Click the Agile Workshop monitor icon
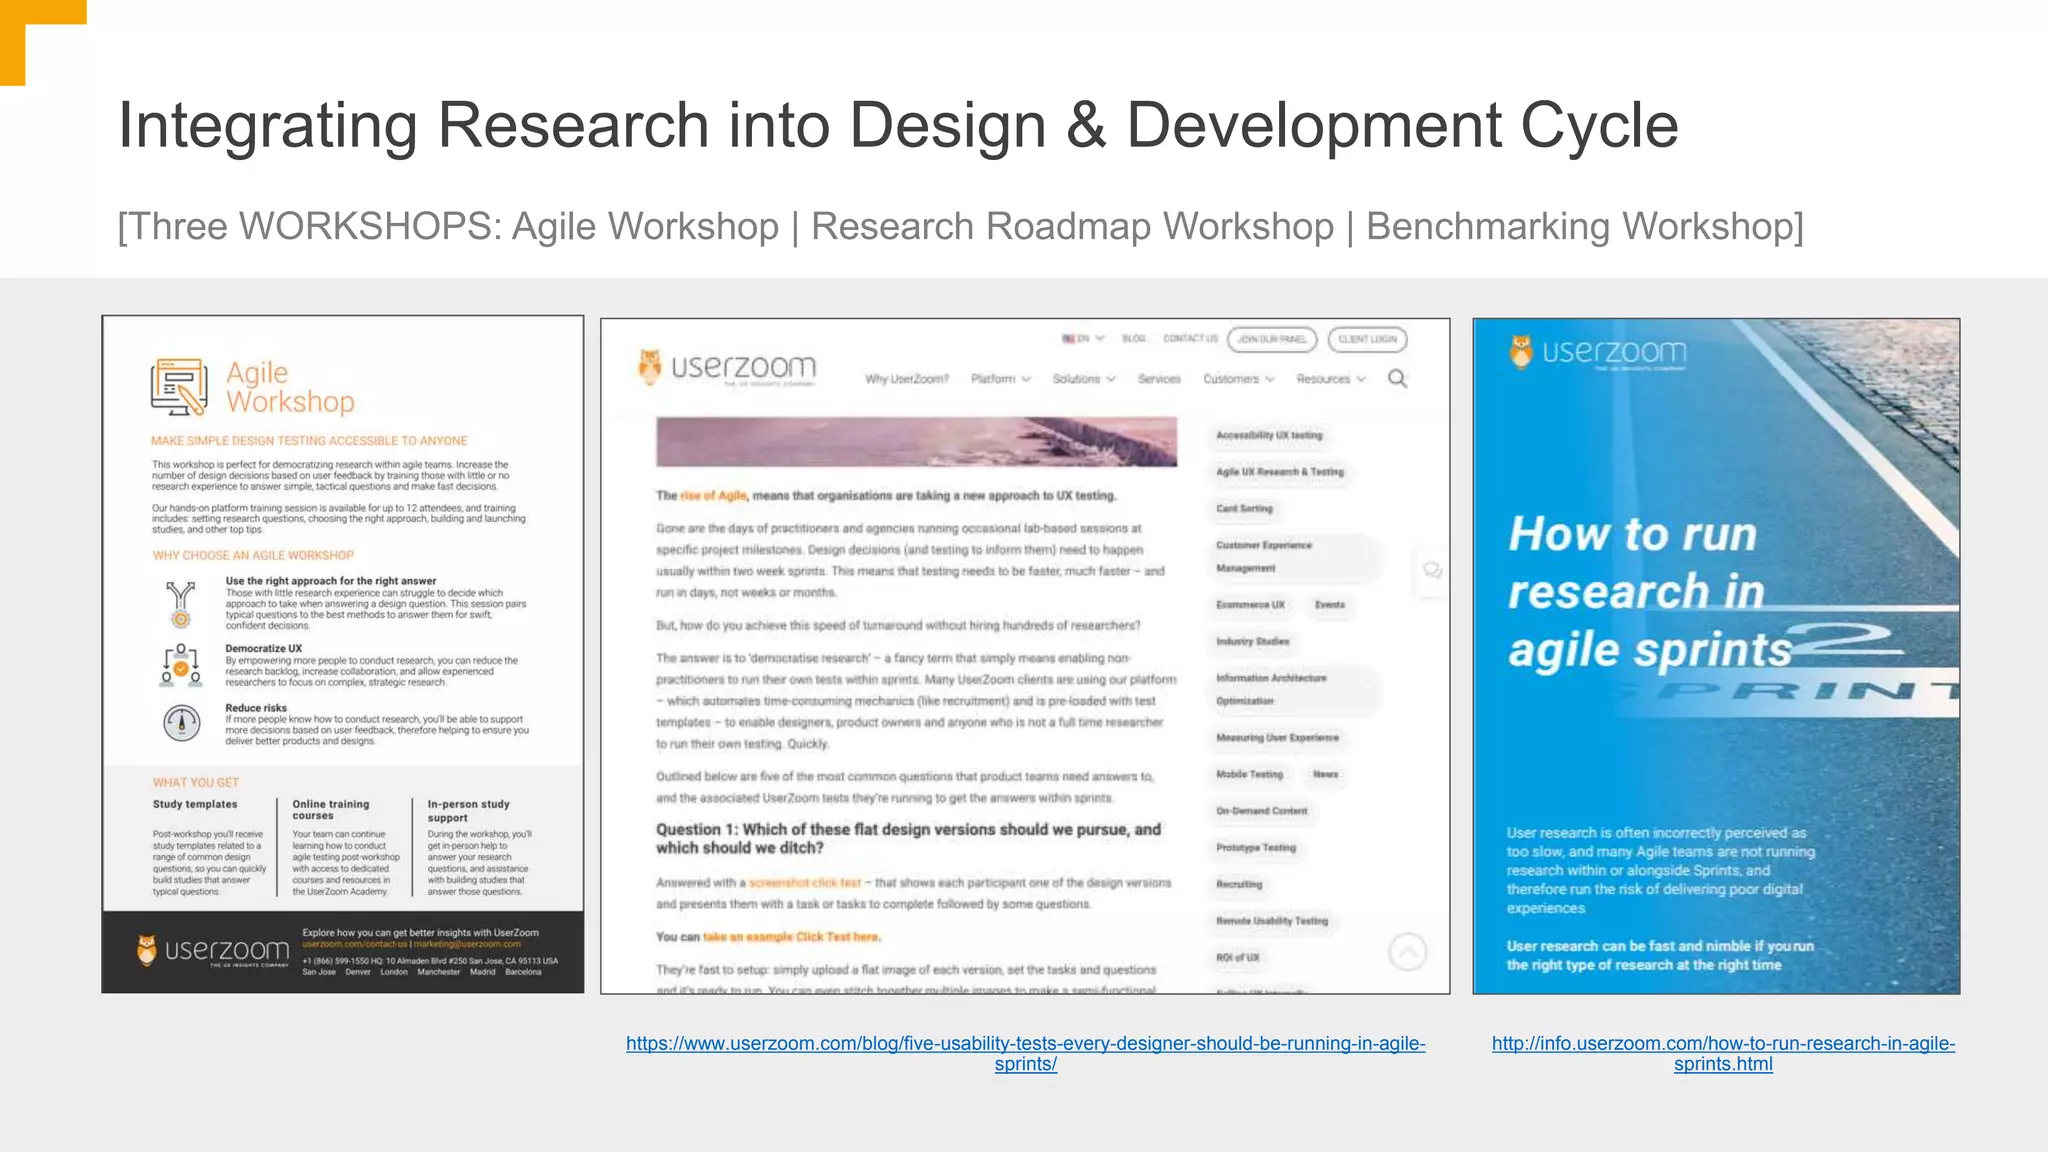This screenshot has width=2048, height=1152. pyautogui.click(x=180, y=387)
